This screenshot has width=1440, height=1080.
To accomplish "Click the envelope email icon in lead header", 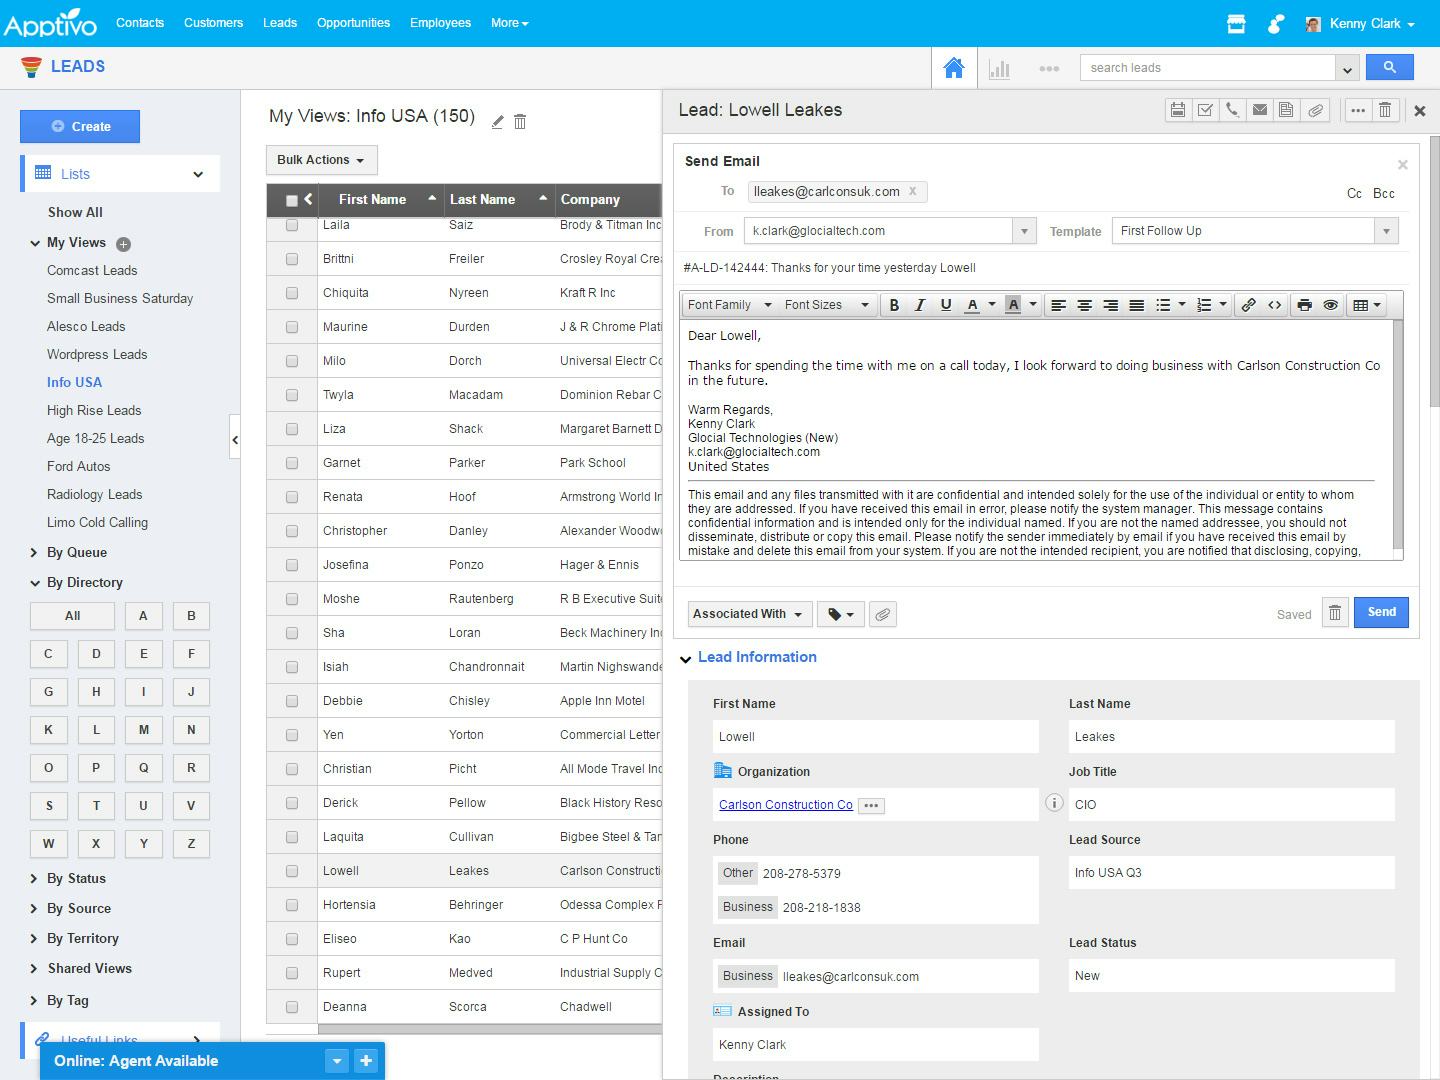I will click(x=1260, y=110).
